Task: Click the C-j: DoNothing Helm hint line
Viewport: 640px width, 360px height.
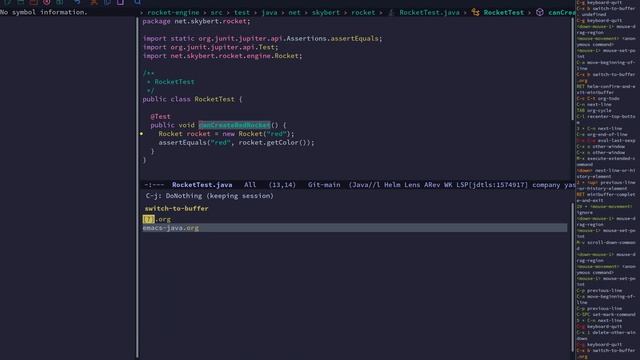Action: [209, 196]
